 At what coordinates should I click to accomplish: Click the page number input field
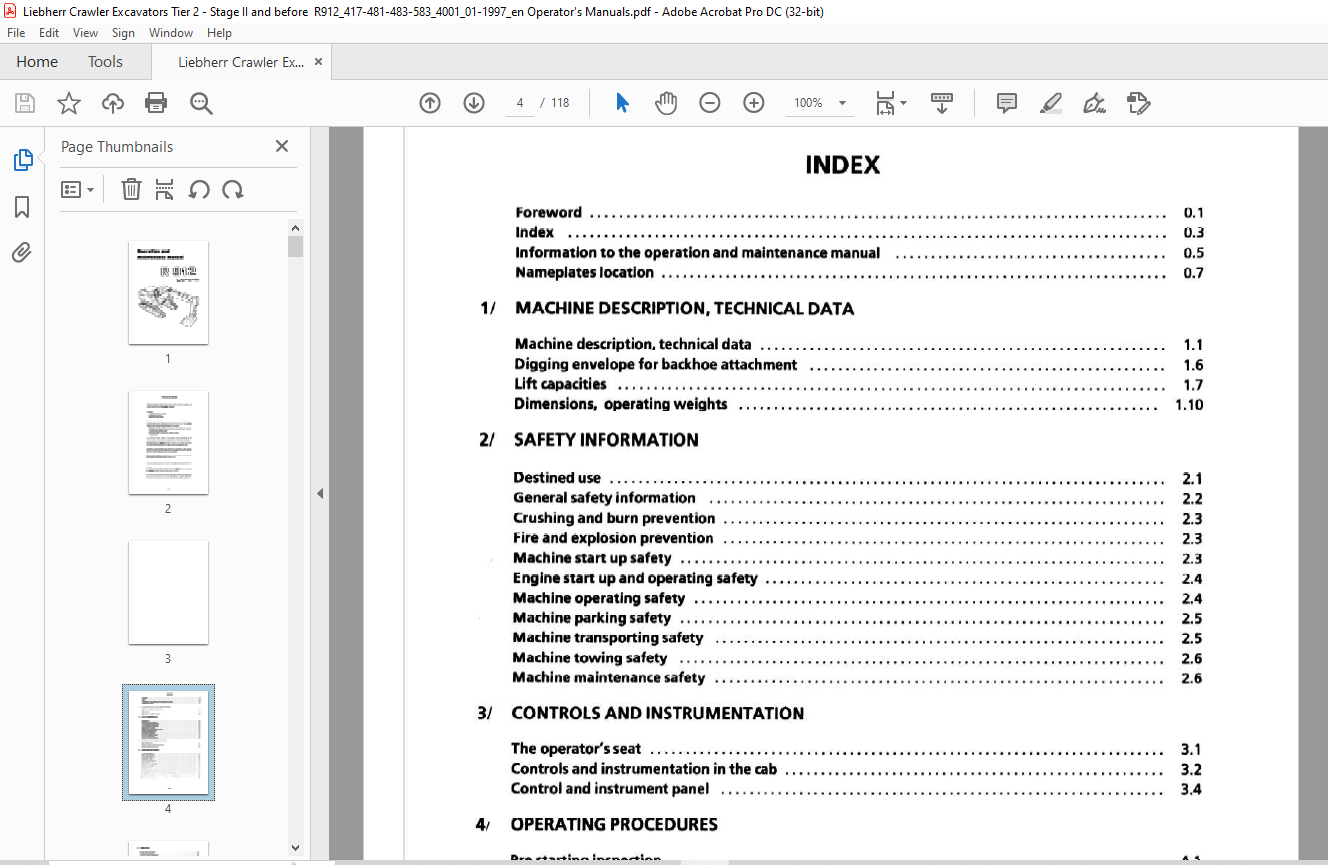pyautogui.click(x=520, y=103)
